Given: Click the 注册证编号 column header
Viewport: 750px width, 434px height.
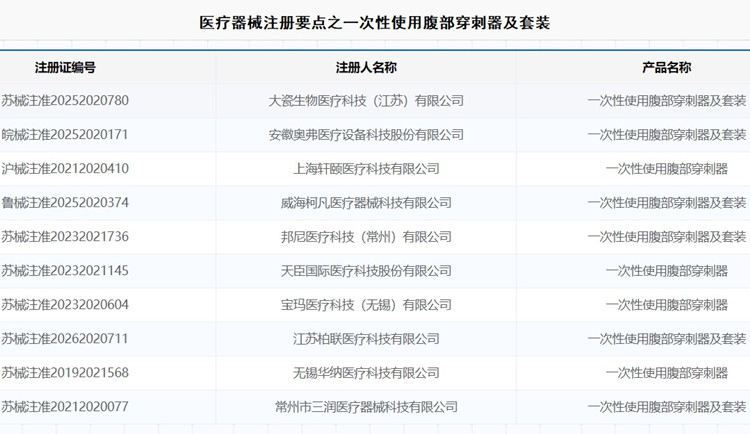Looking at the screenshot, I should coord(65,67).
